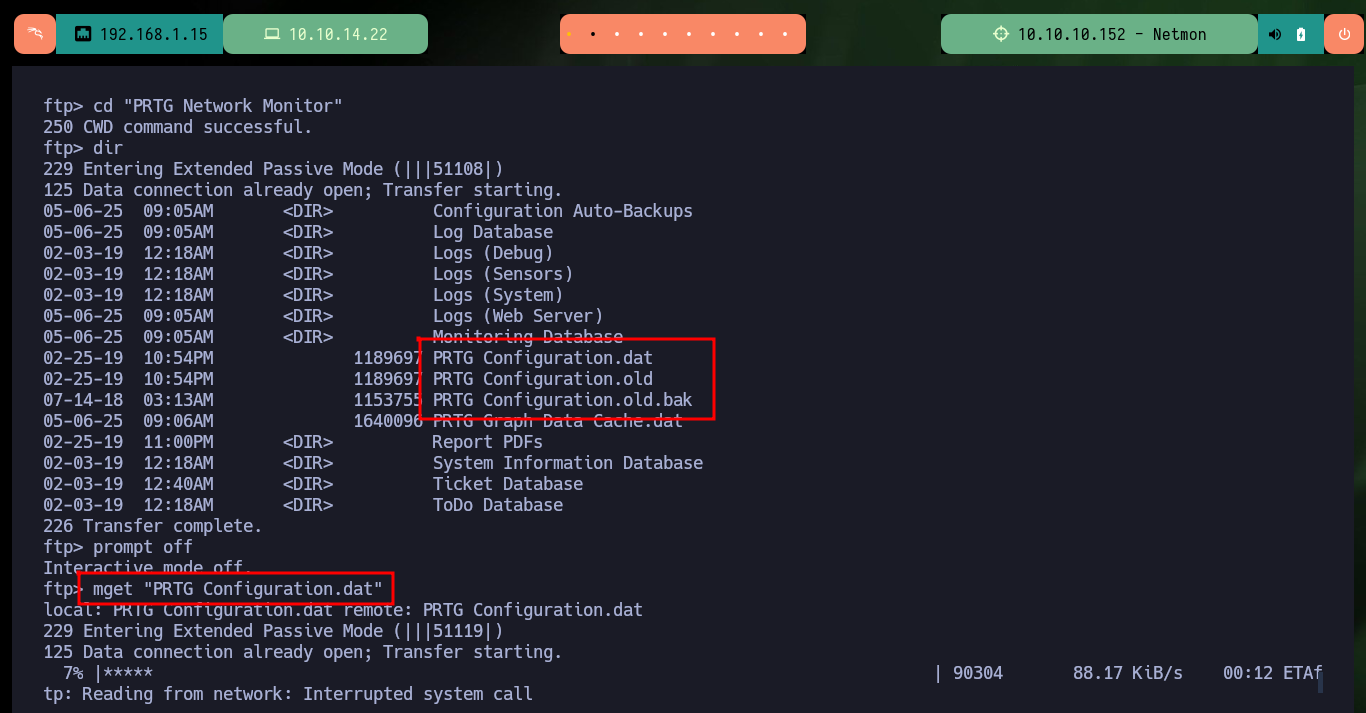Click the '90304' bytes transferred value
This screenshot has width=1366, height=713.
[x=978, y=673]
